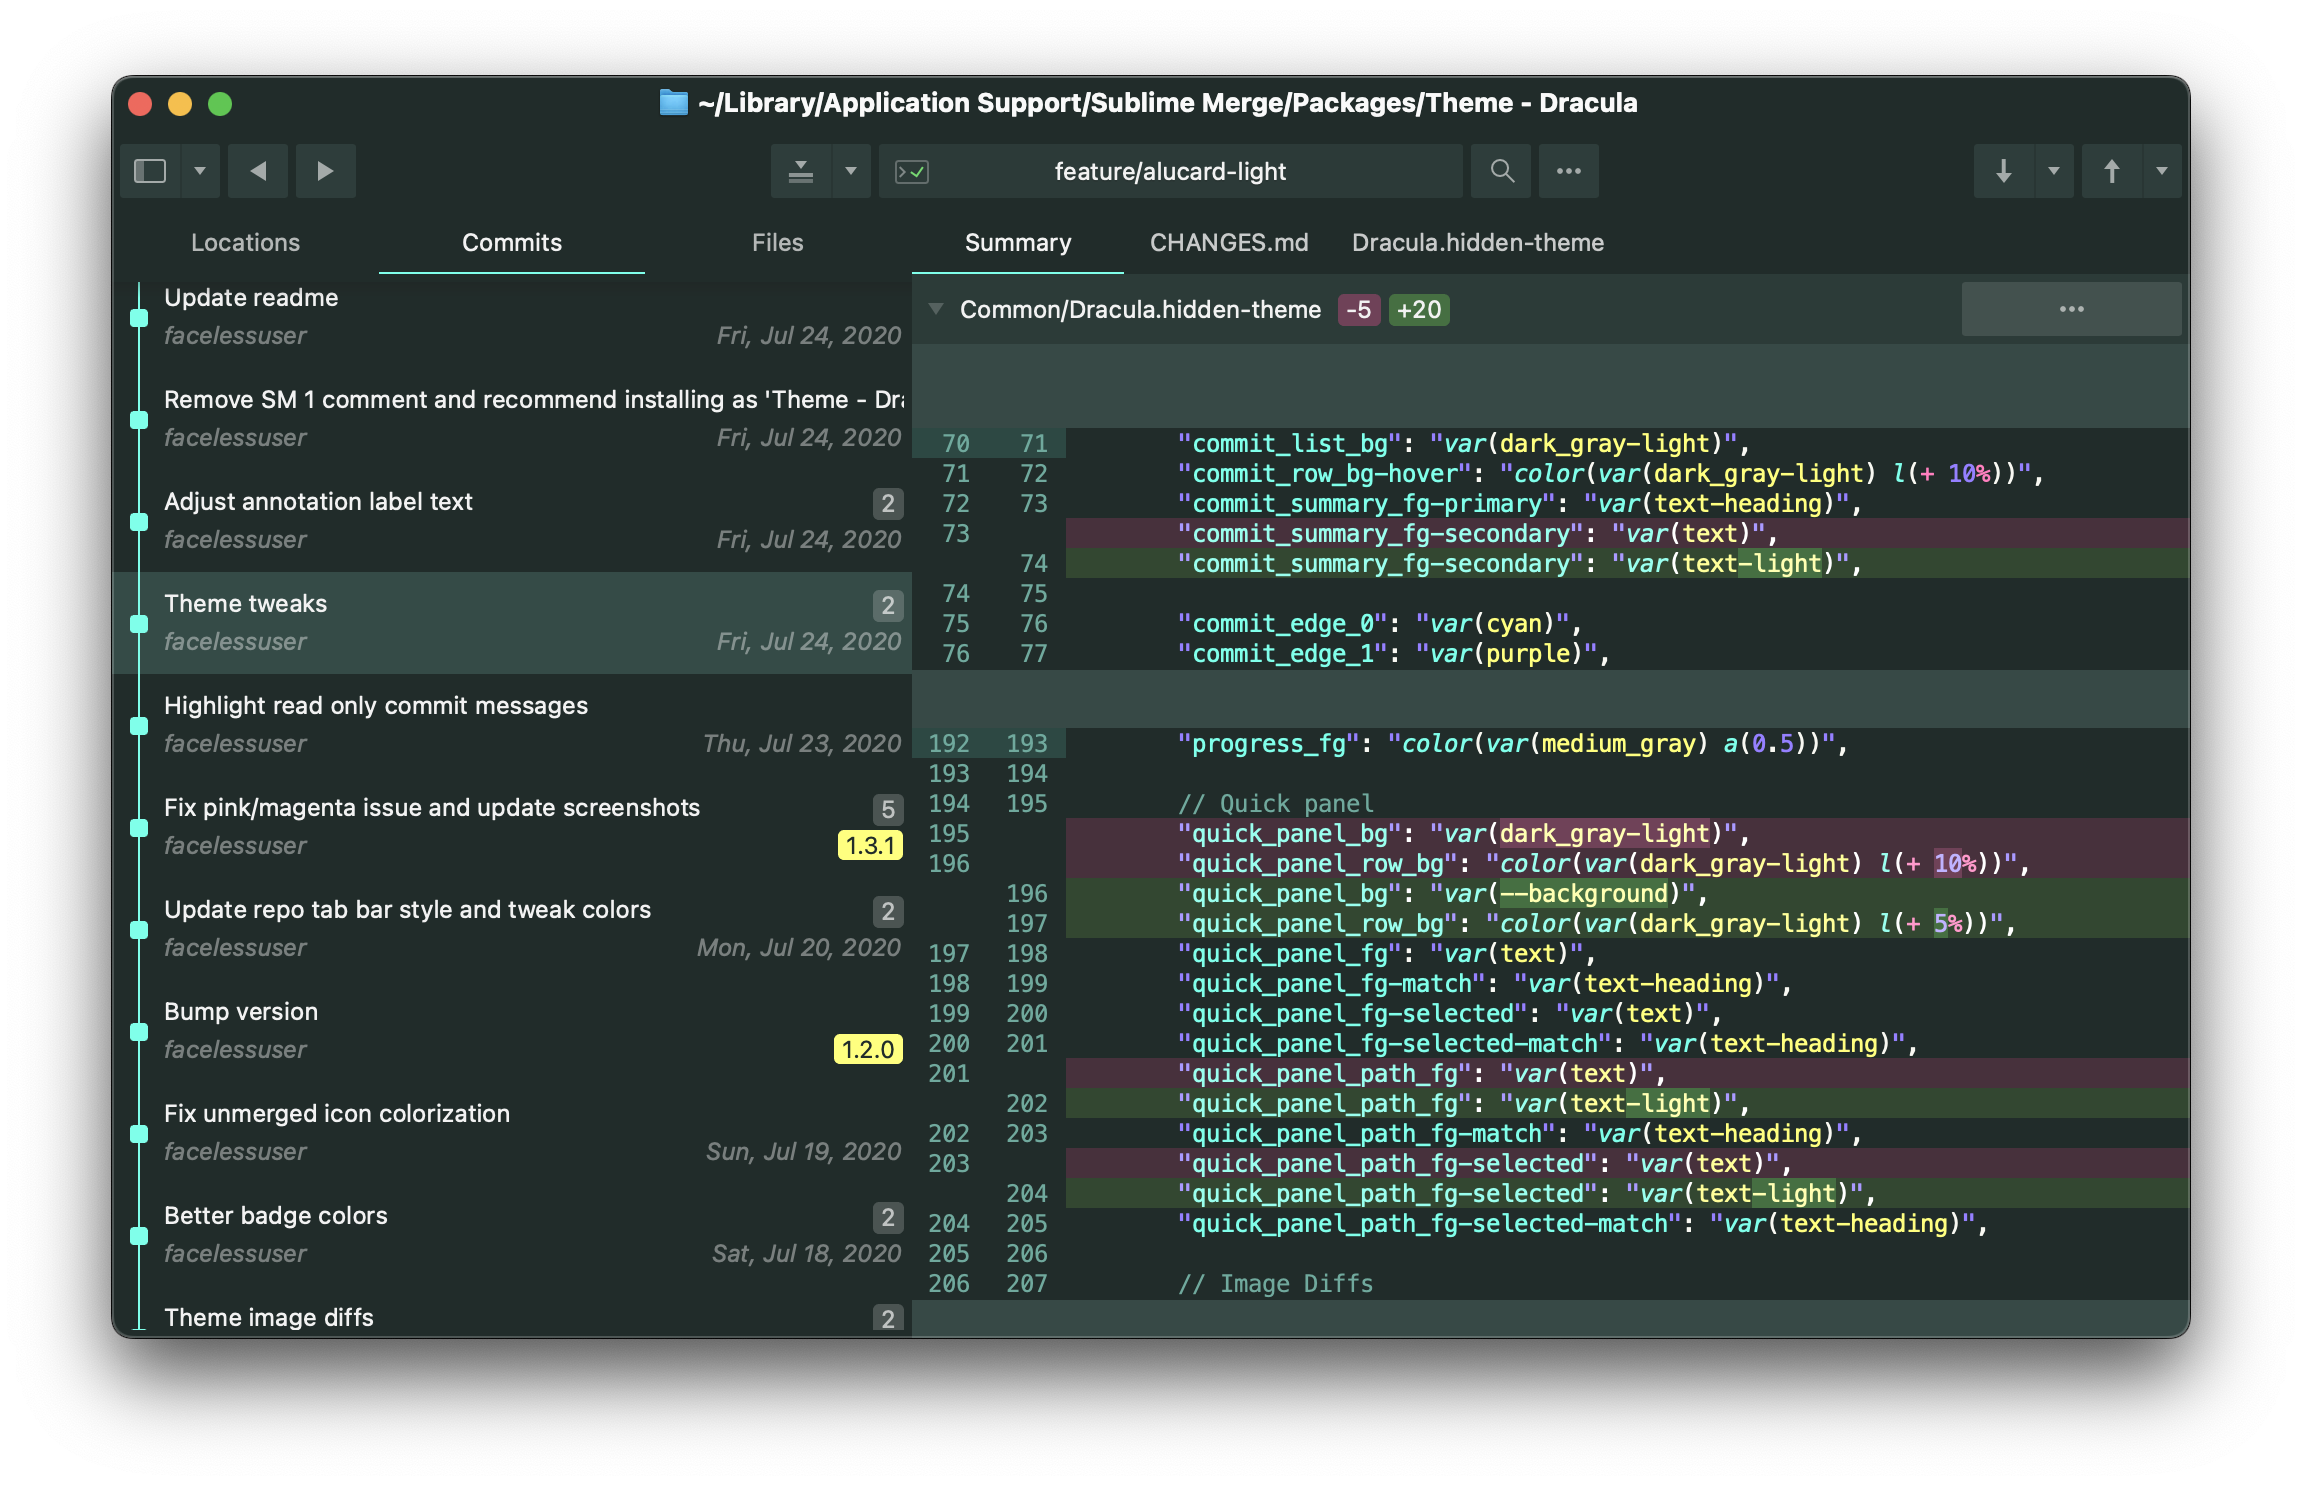Switch to the Locations tab
This screenshot has width=2302, height=1486.
coord(245,242)
